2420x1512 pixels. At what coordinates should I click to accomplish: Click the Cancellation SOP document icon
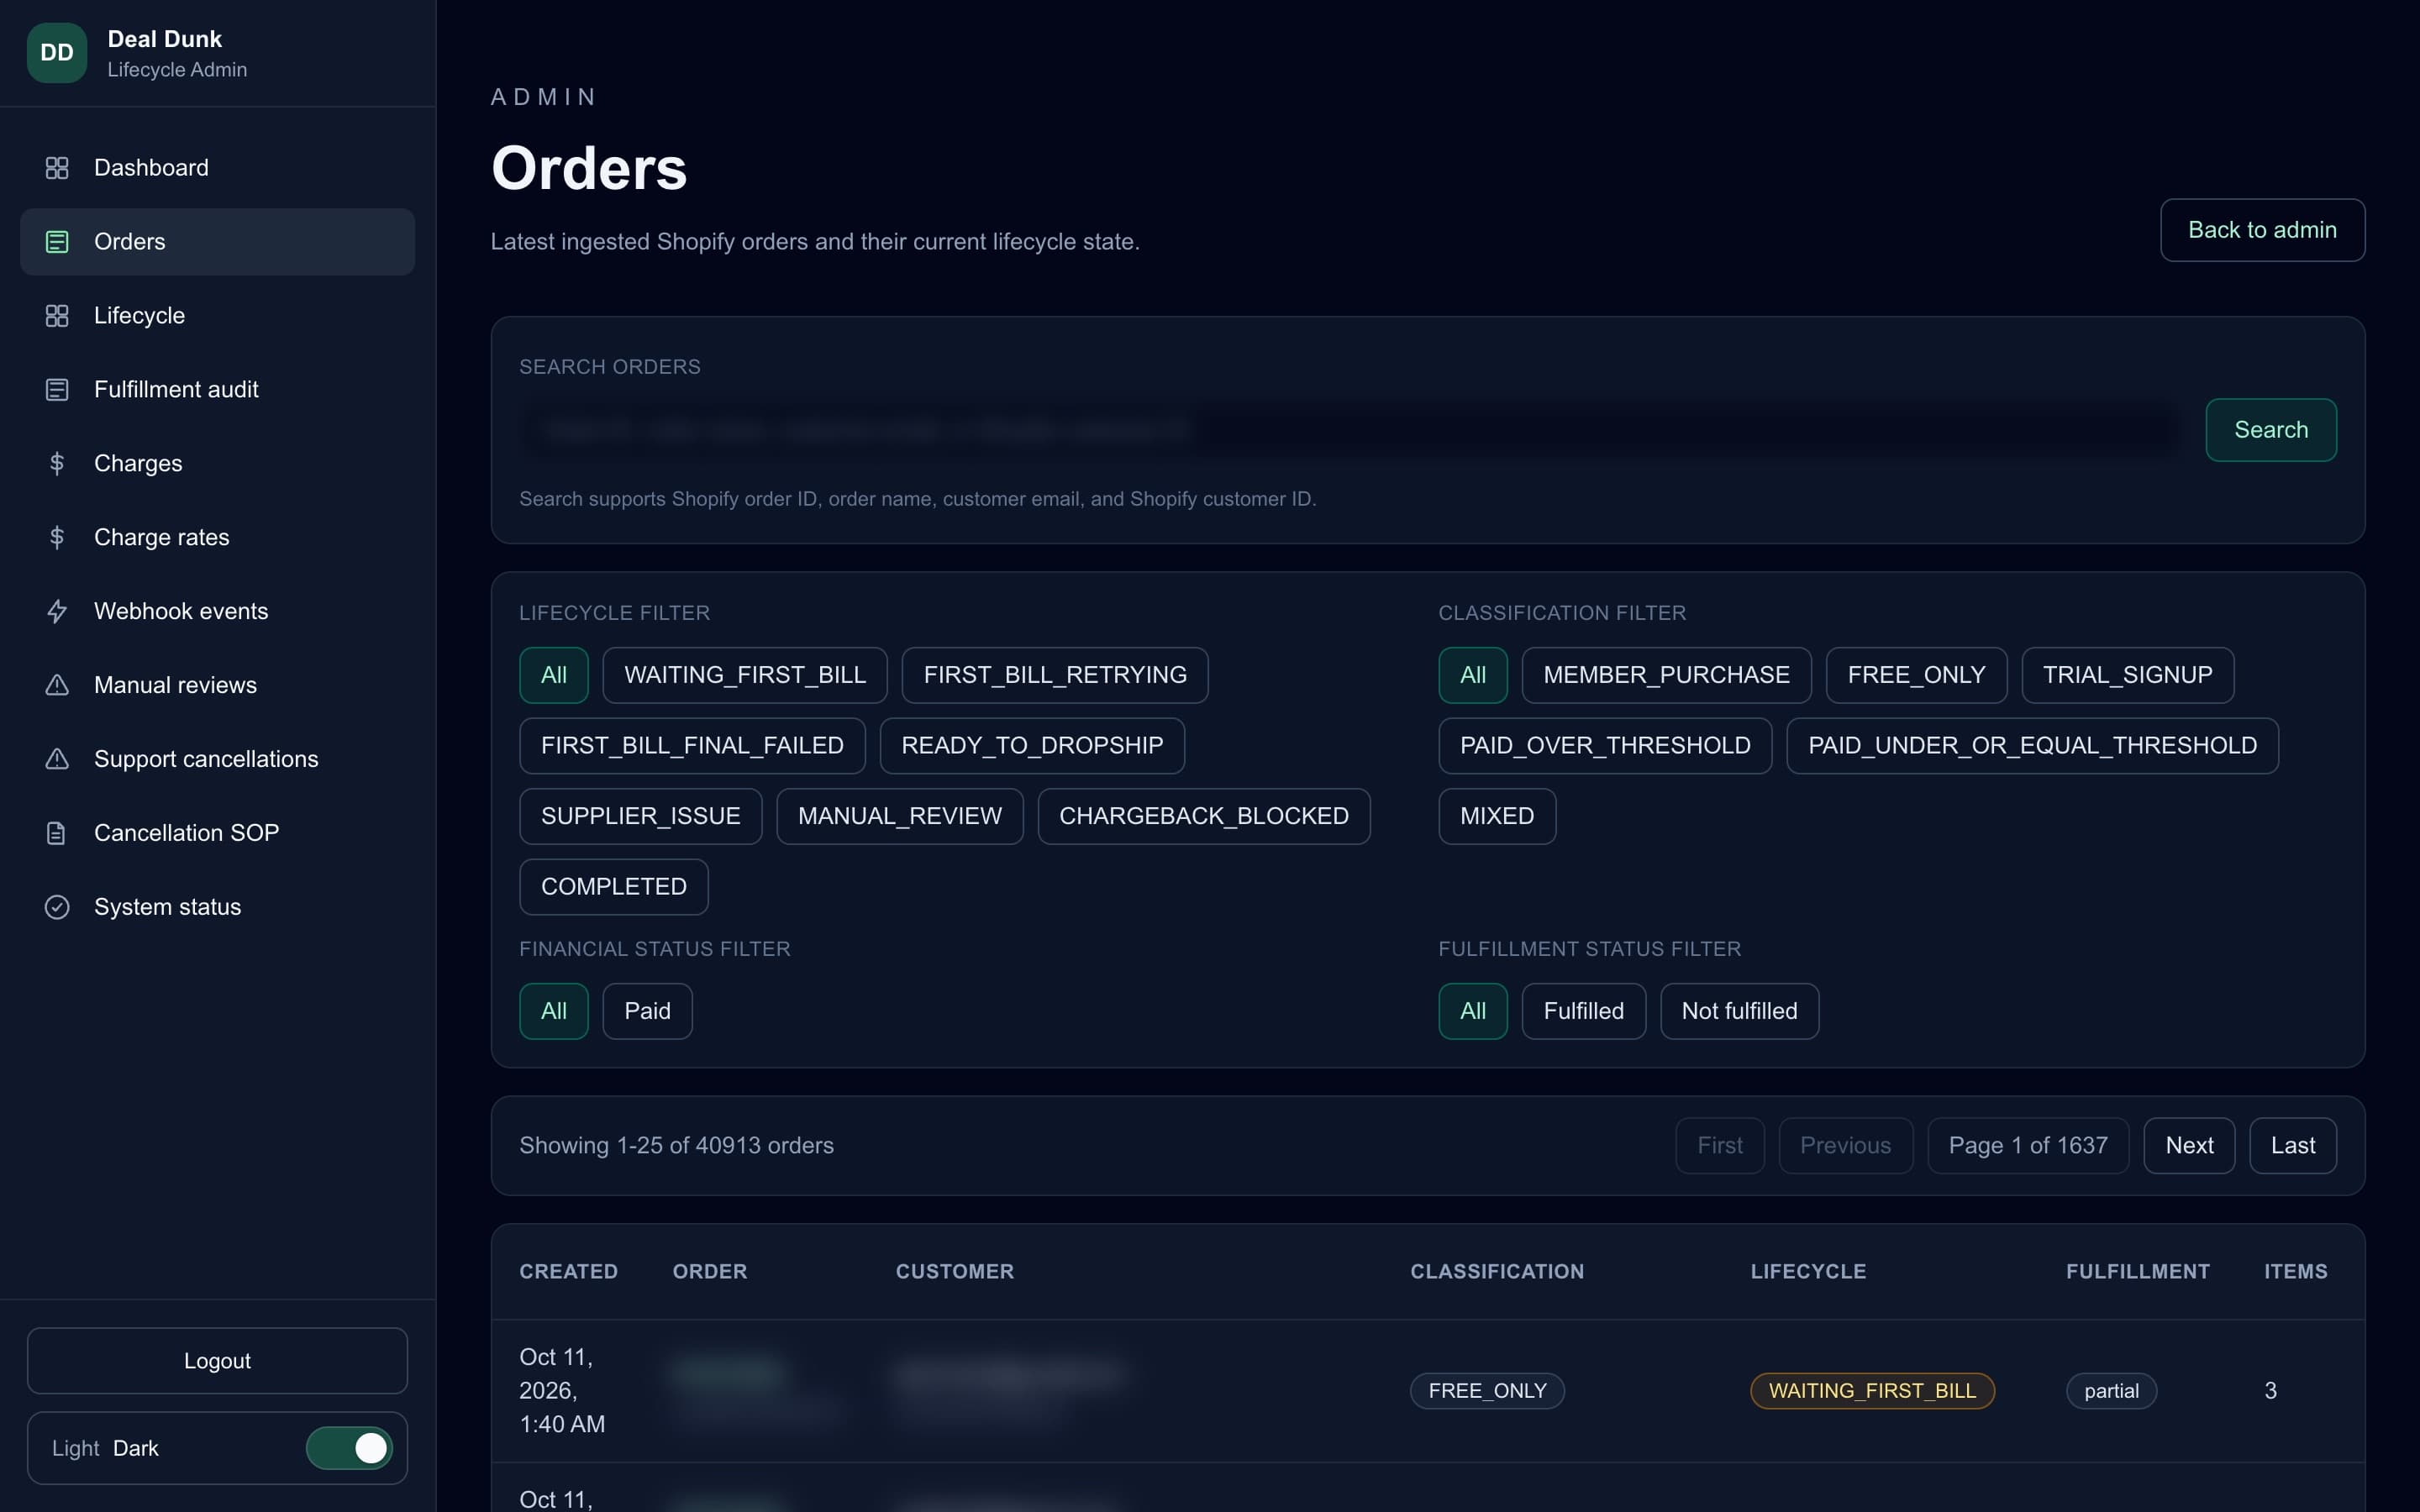(57, 833)
